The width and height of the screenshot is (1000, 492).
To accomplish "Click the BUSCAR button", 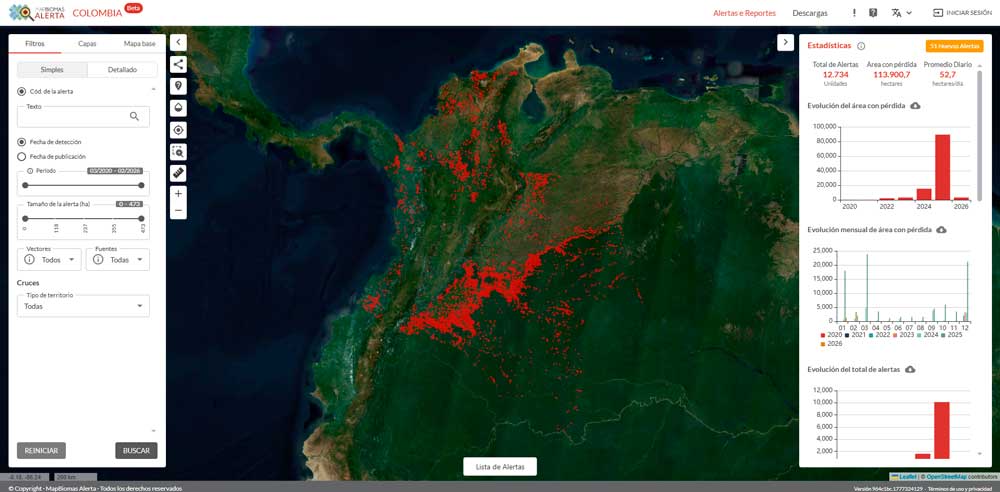I will point(136,451).
